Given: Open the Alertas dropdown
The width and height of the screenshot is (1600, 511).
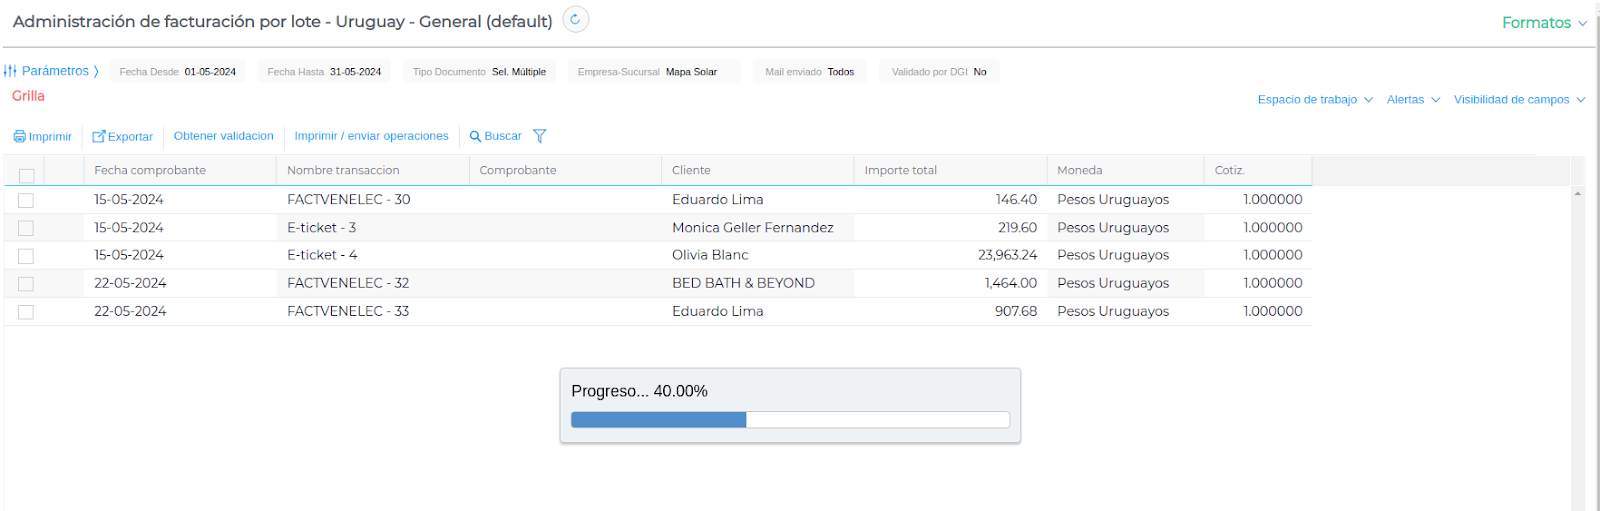Looking at the screenshot, I should tap(1413, 100).
